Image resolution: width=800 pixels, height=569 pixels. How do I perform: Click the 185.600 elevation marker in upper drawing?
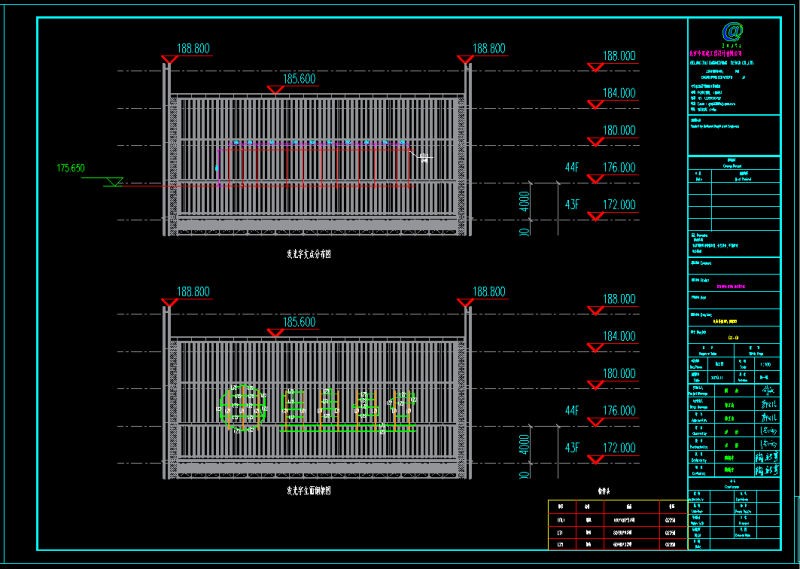click(300, 79)
